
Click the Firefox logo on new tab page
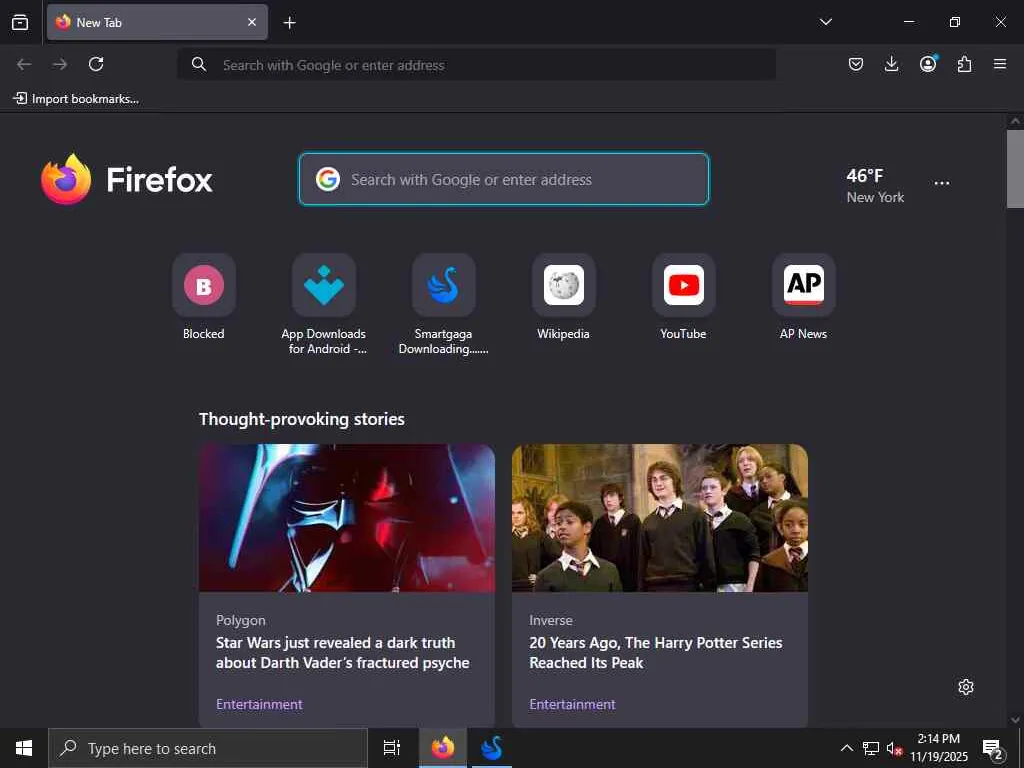[x=127, y=179]
